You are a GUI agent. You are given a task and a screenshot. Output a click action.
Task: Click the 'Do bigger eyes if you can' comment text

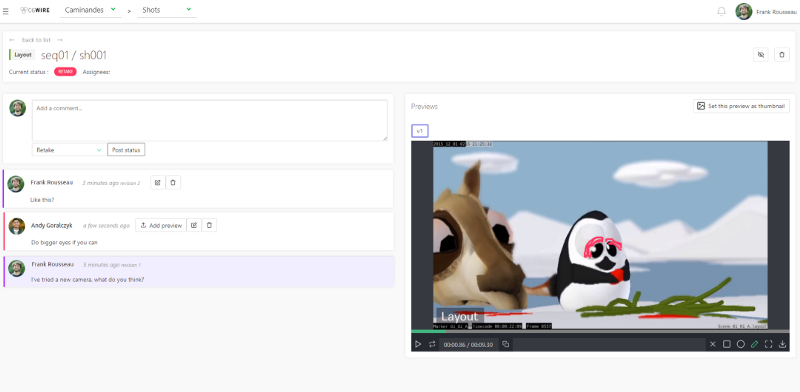(x=64, y=242)
